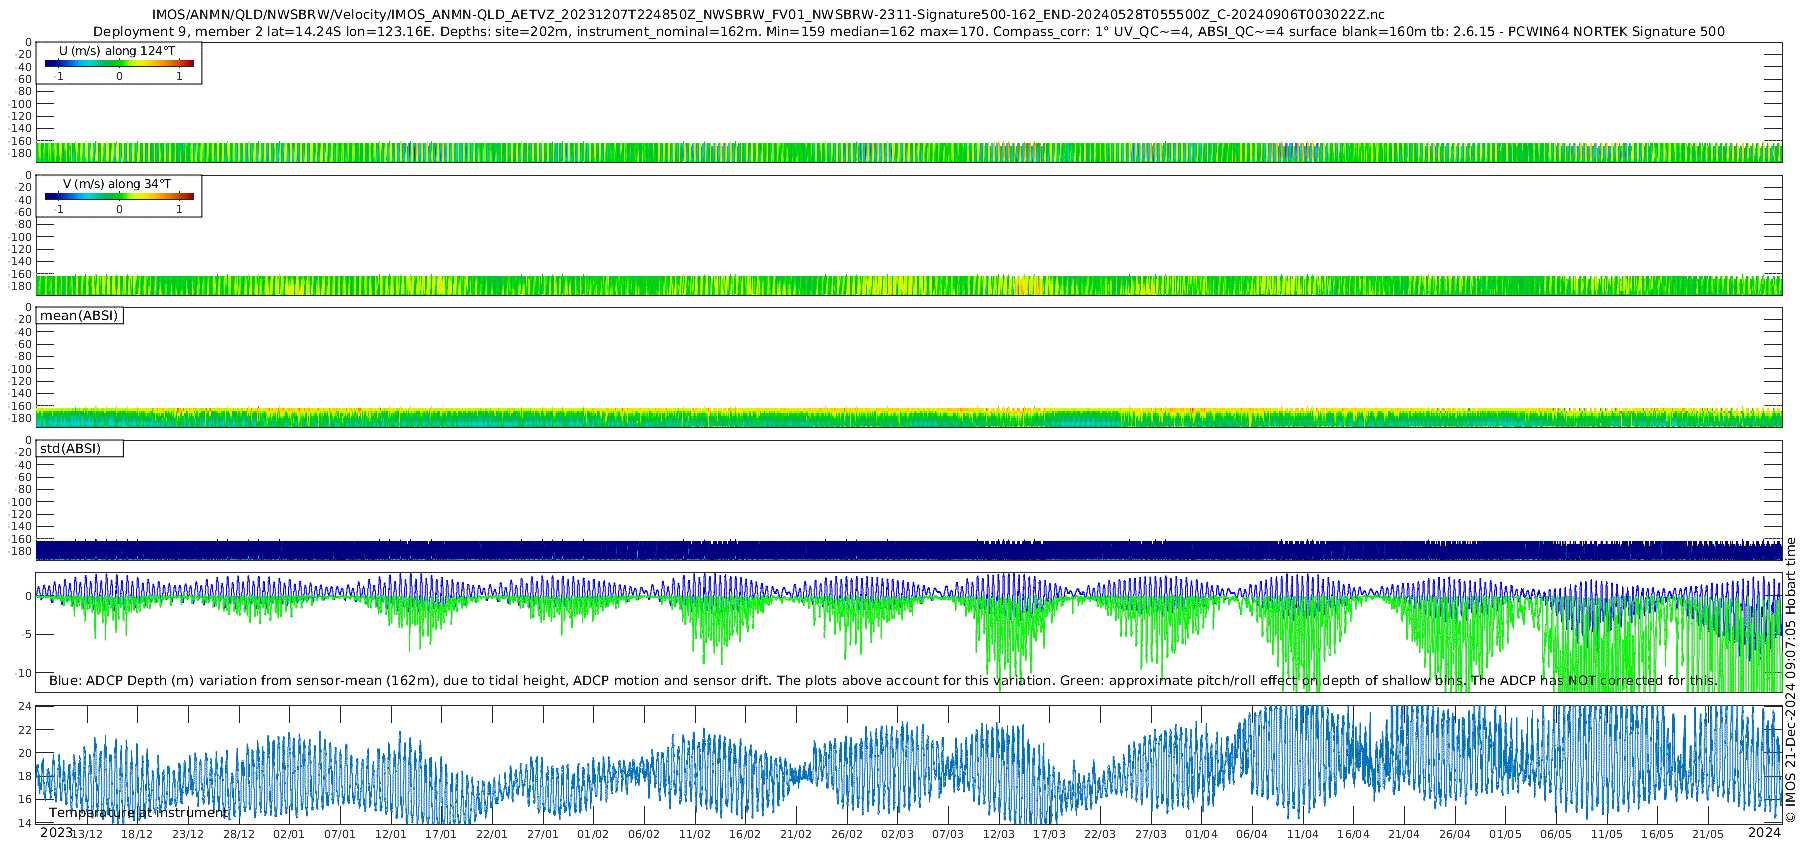This screenshot has width=1800, height=850.
Task: Pick the 01/02 date tick label
Action: click(x=593, y=835)
